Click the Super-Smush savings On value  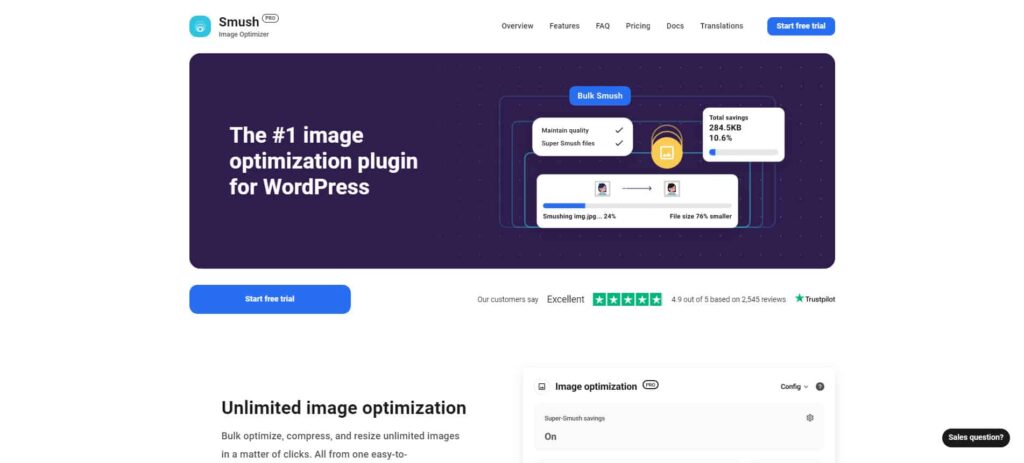click(551, 436)
